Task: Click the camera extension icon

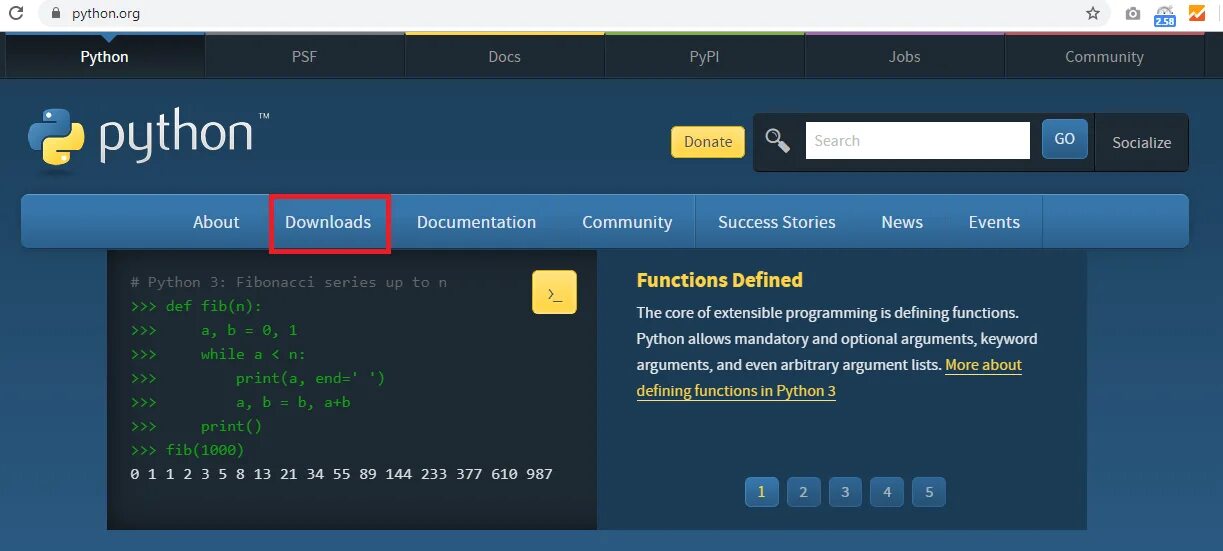Action: pos(1133,14)
